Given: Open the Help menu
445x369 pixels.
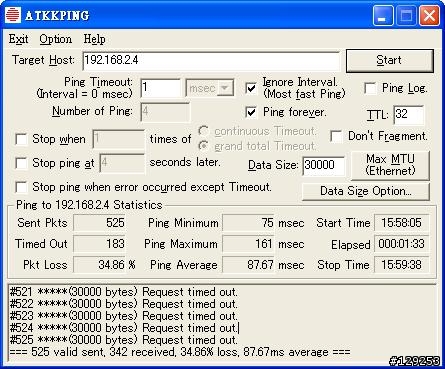Looking at the screenshot, I should 94,39.
